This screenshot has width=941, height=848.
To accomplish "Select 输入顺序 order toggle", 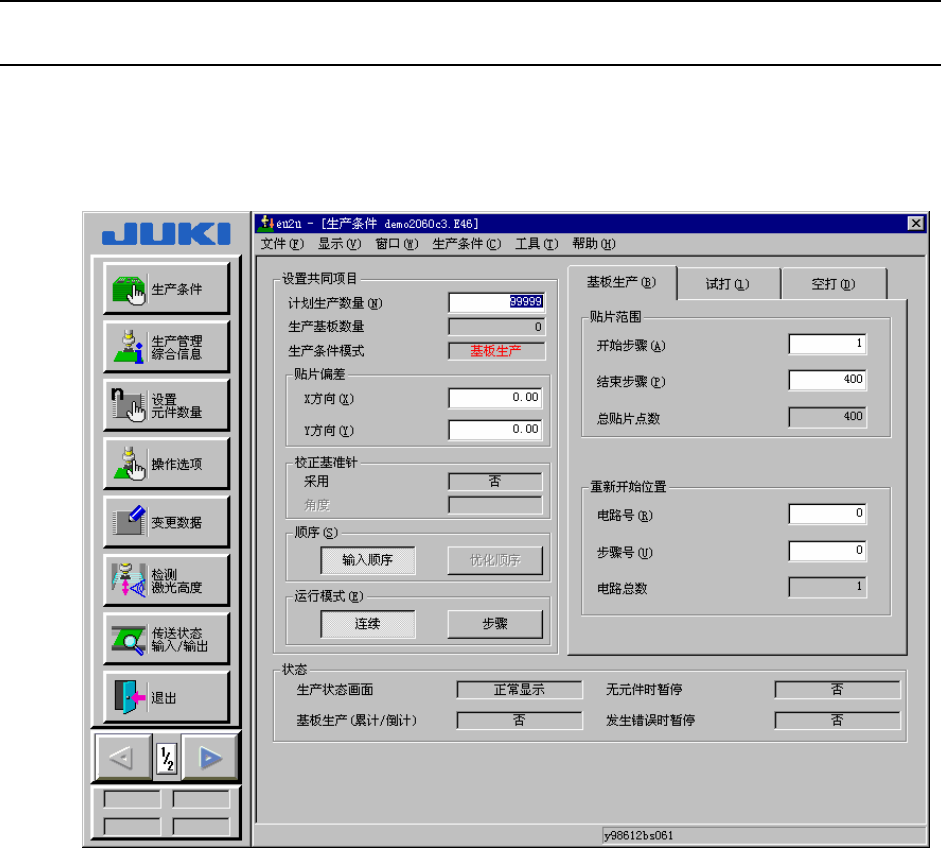I will [x=367, y=560].
